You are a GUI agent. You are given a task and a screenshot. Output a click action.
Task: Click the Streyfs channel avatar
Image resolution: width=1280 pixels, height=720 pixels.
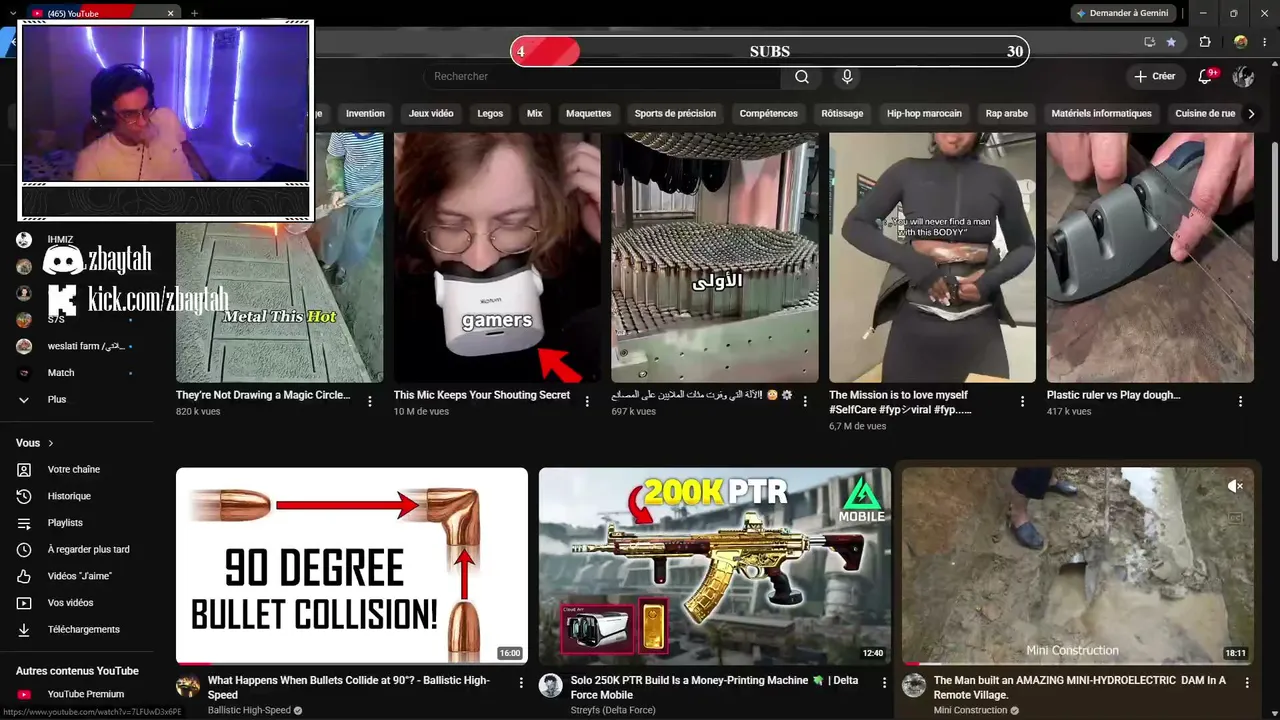[551, 685]
